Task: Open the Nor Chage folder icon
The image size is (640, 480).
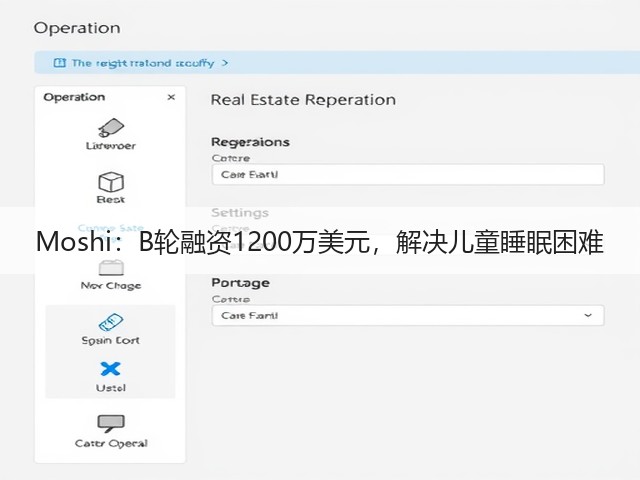Action: pyautogui.click(x=111, y=268)
